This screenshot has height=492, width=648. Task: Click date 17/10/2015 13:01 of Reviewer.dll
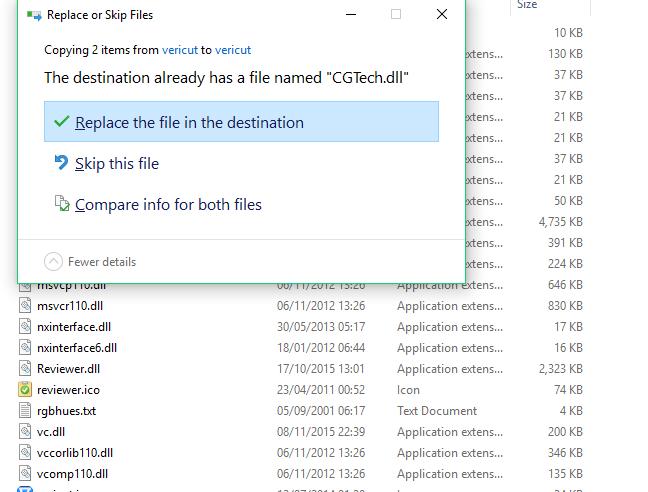[x=321, y=369]
